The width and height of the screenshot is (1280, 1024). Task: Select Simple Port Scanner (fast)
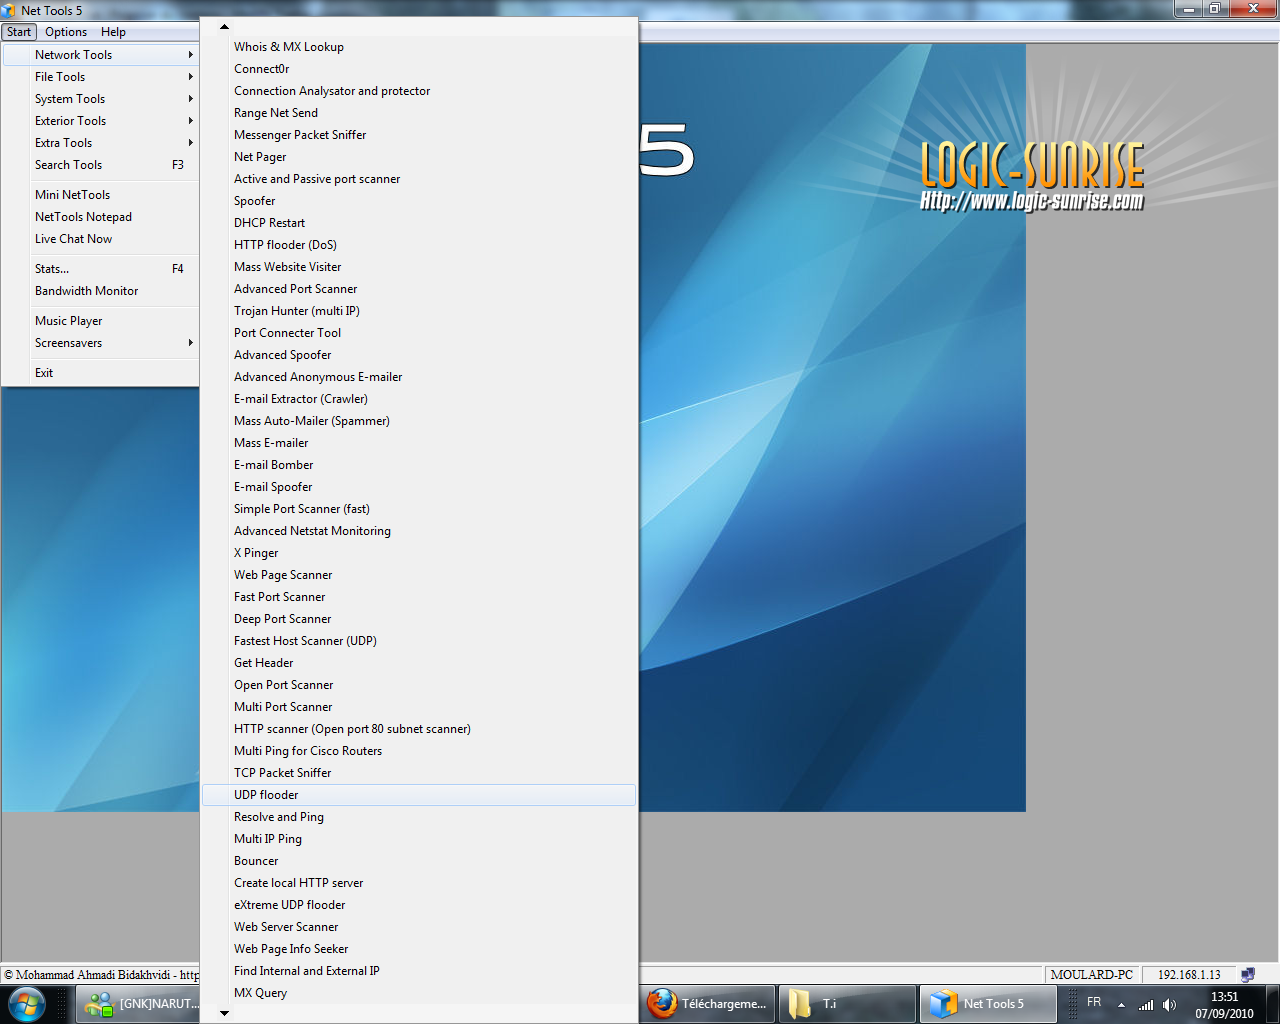pyautogui.click(x=419, y=509)
